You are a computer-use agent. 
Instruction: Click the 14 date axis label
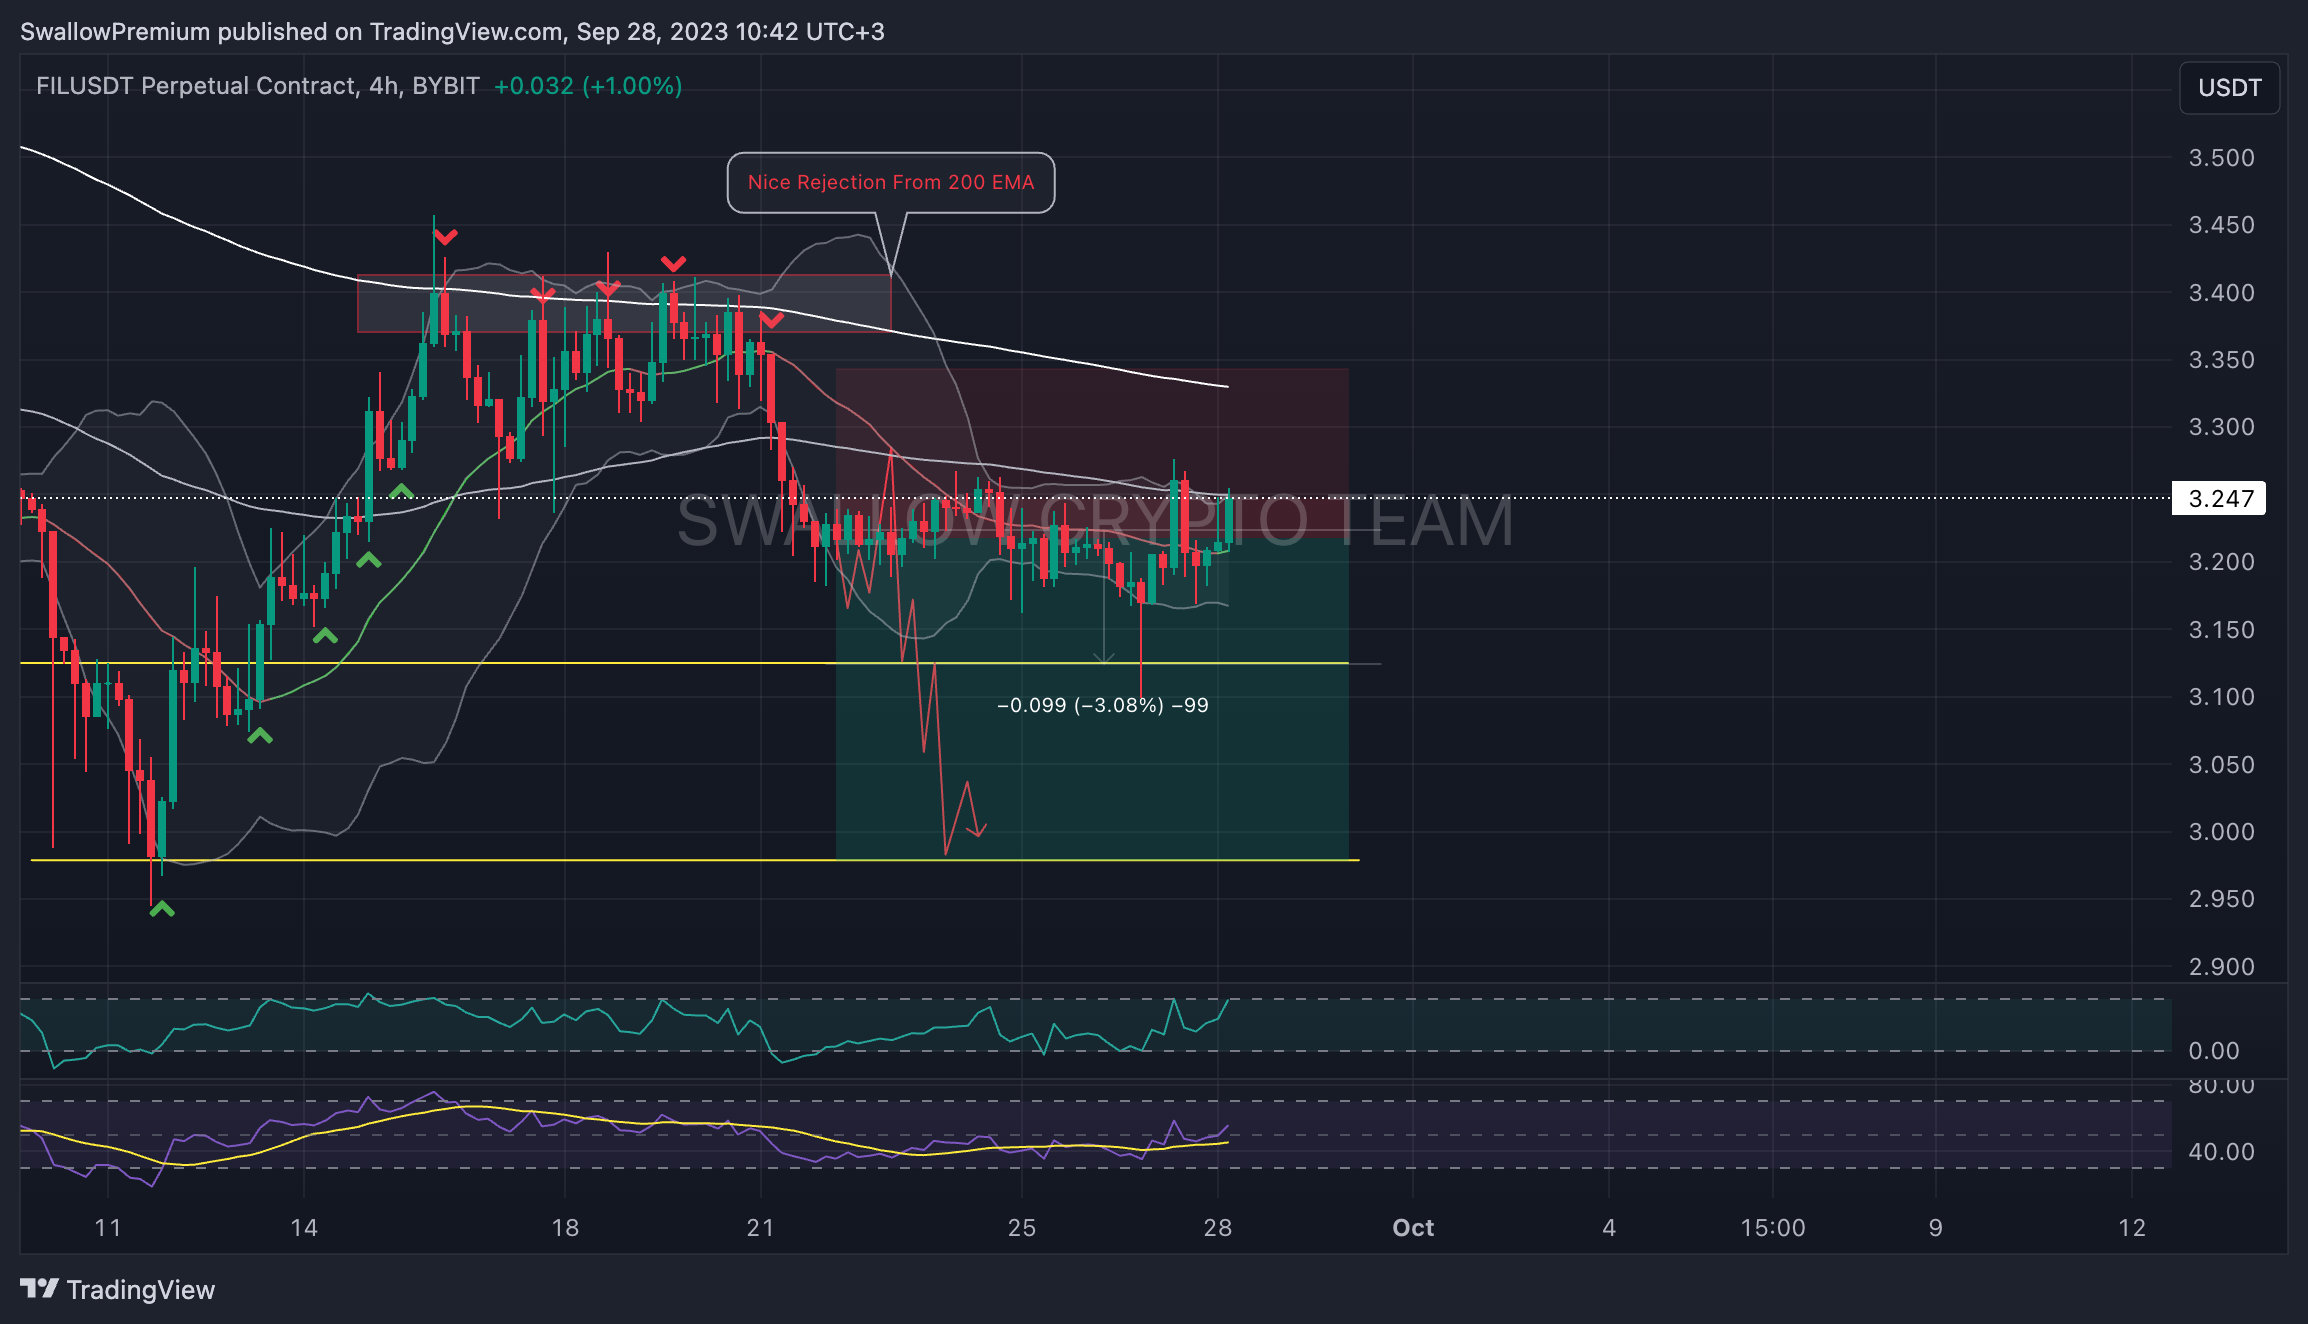pos(304,1228)
